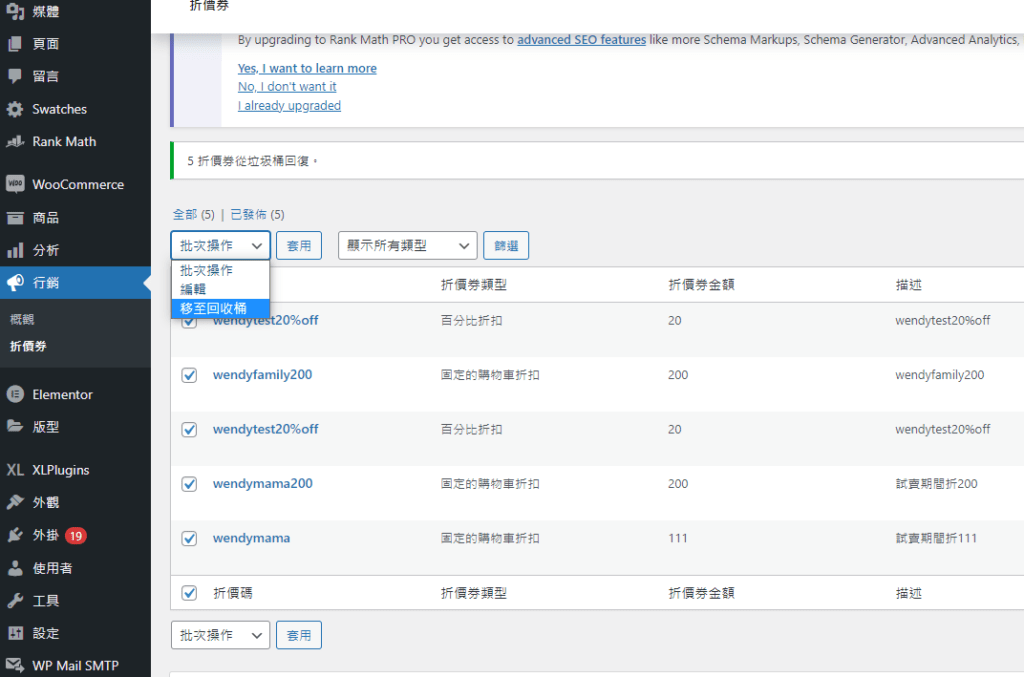Open WP Mail SMTP envelope icon

15,665
